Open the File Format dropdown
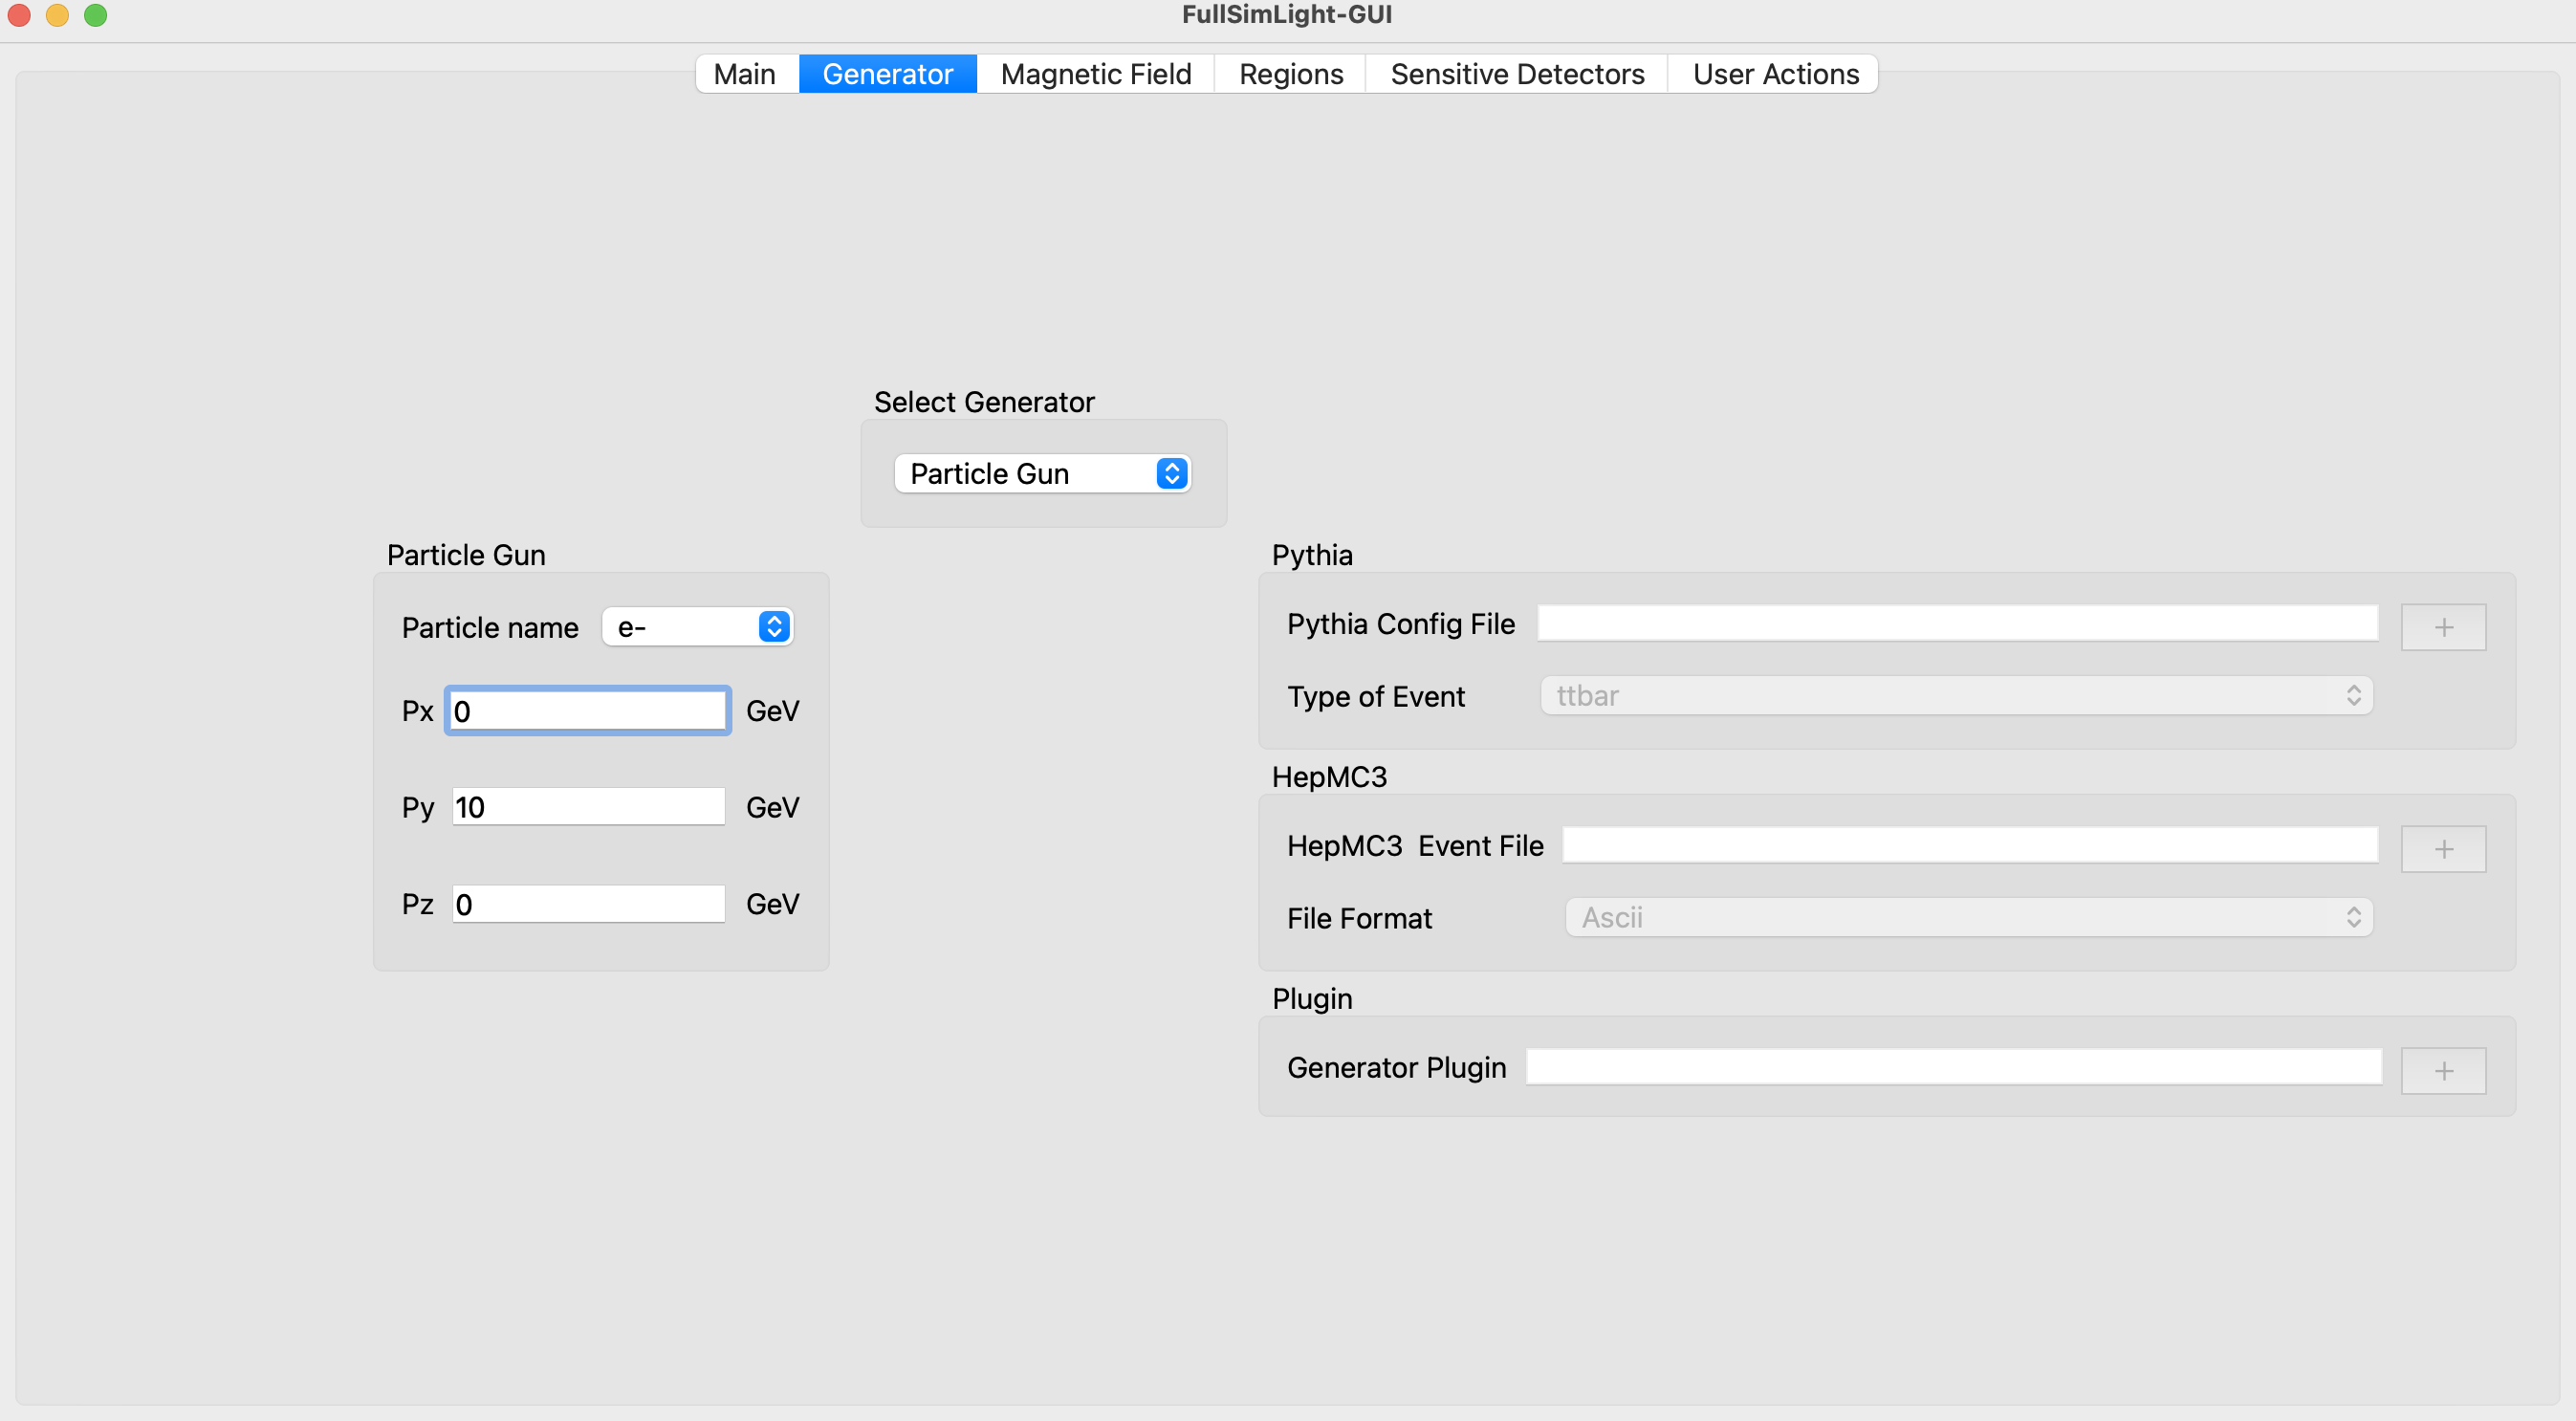Screen dimensions: 2576x1421 point(1968,918)
